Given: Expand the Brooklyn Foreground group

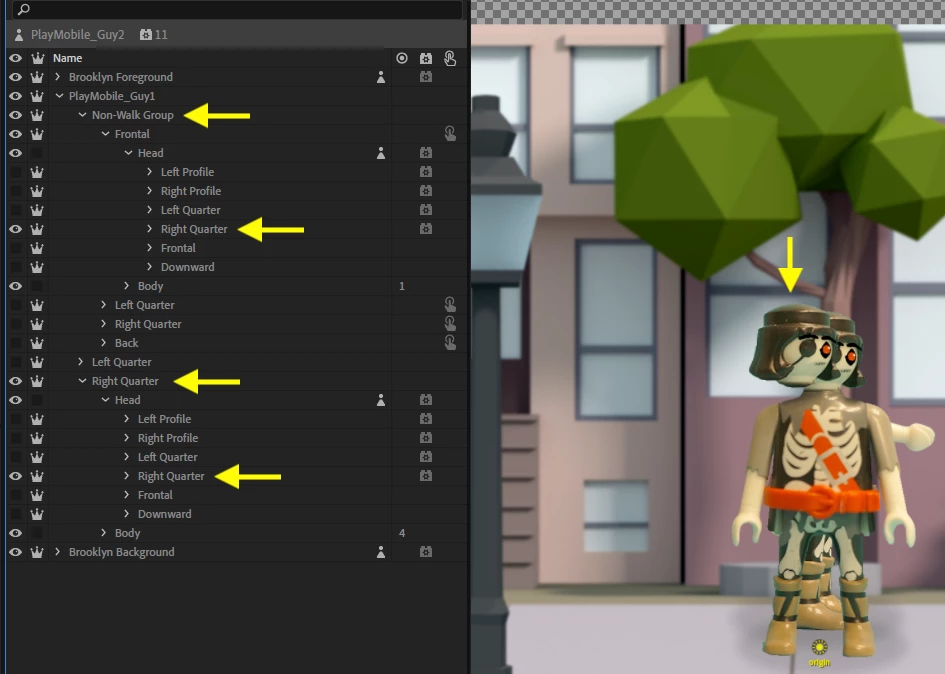Looking at the screenshot, I should 58,77.
